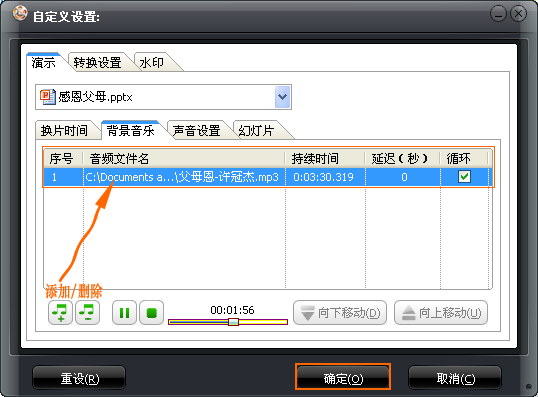Add a background music file
This screenshot has width=538, height=397.
60,312
